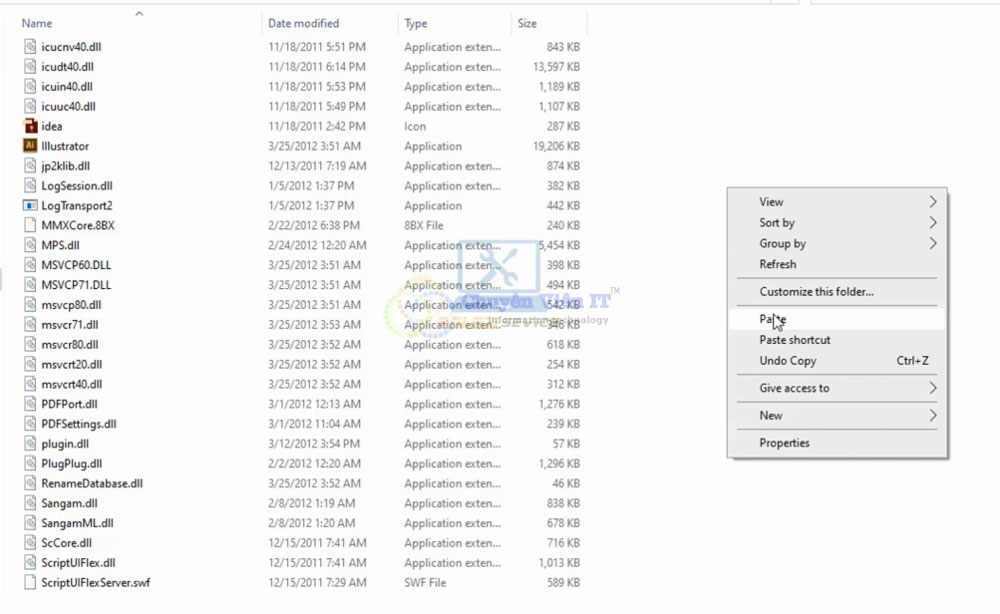The image size is (1000, 614).
Task: Click the Illustrator application icon
Action: coord(30,146)
